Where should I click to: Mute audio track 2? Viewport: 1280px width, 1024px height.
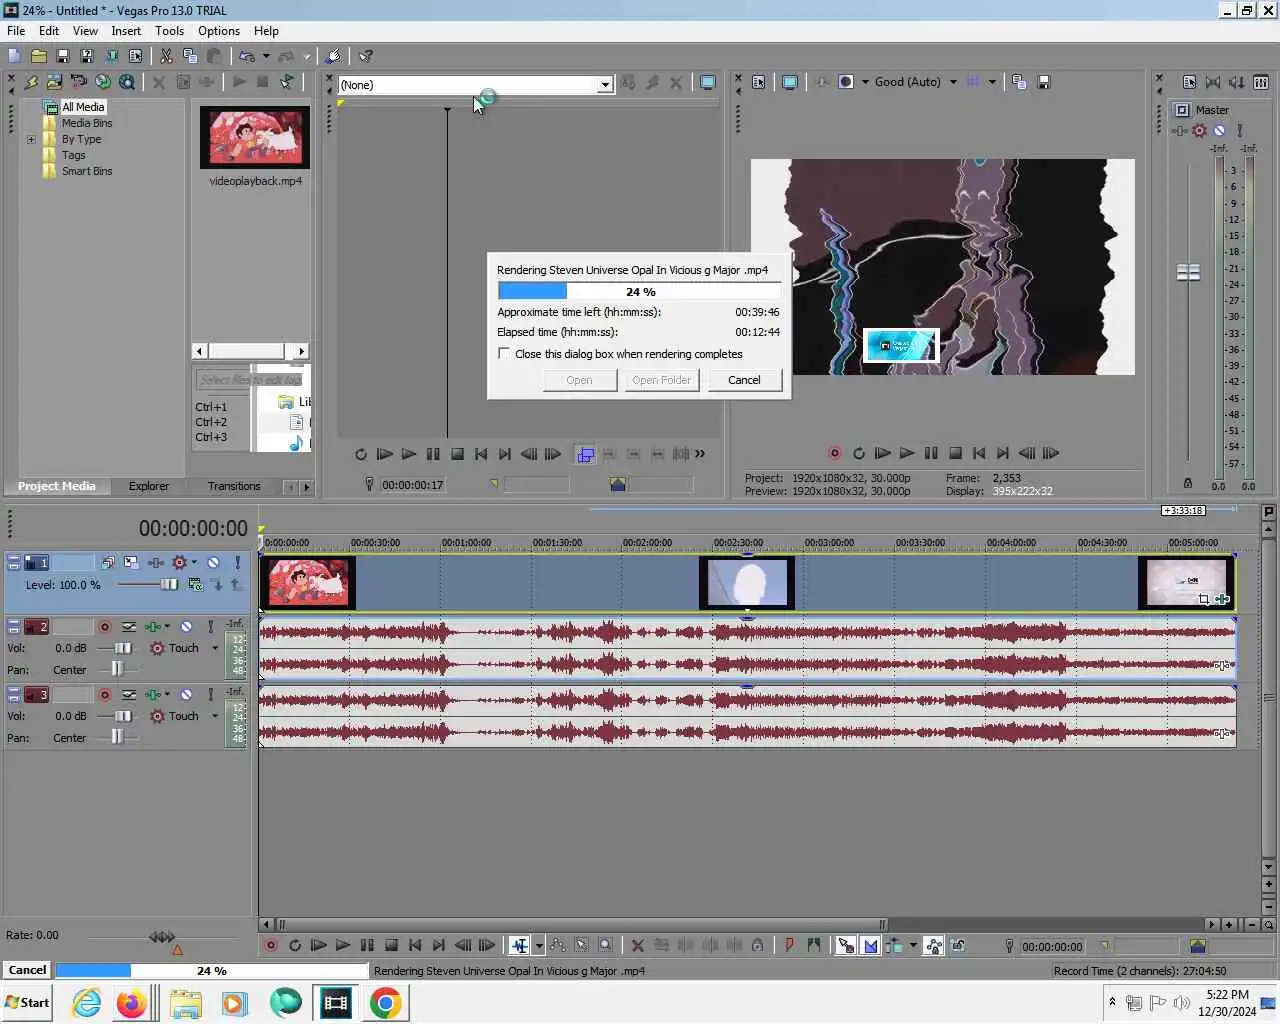[186, 626]
